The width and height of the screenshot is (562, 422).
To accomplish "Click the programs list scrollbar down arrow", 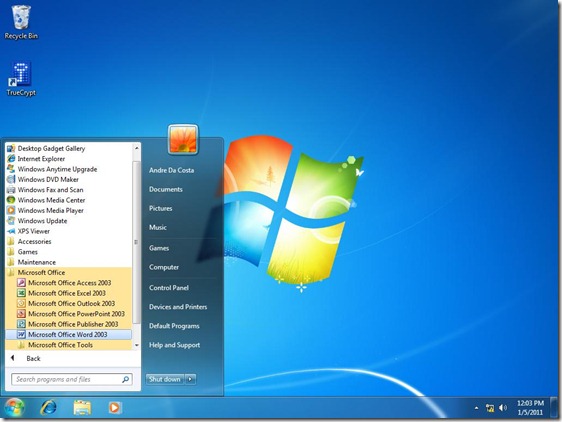I will (x=137, y=345).
